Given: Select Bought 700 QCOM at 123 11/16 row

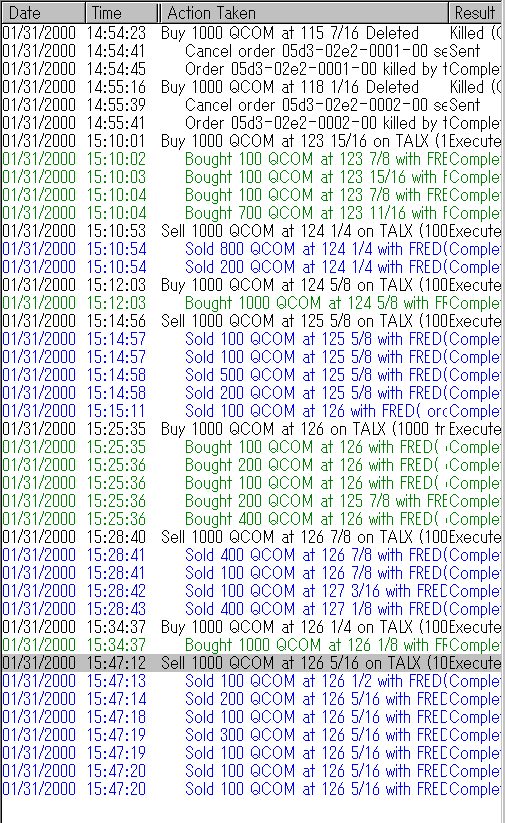Looking at the screenshot, I should point(252,213).
